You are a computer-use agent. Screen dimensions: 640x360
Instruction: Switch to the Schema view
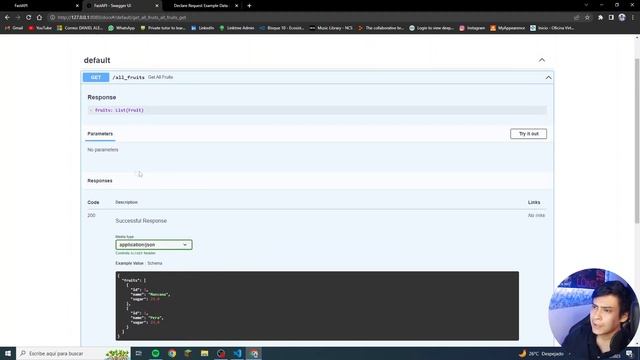tap(155, 263)
